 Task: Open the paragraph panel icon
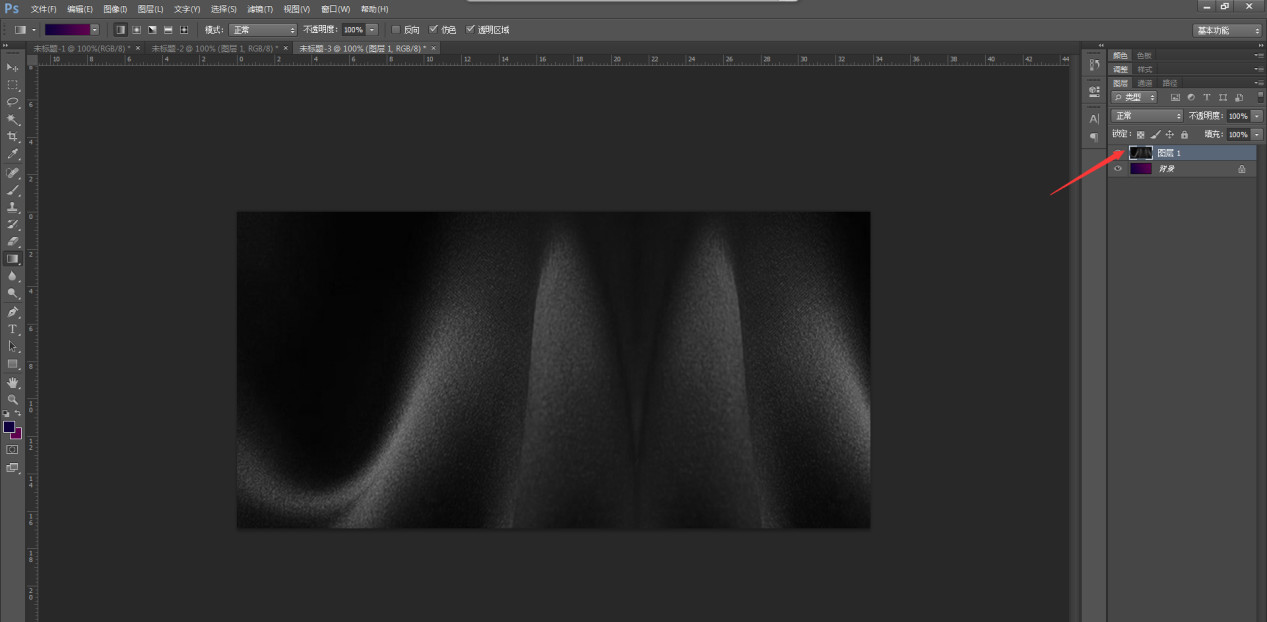pos(1094,137)
